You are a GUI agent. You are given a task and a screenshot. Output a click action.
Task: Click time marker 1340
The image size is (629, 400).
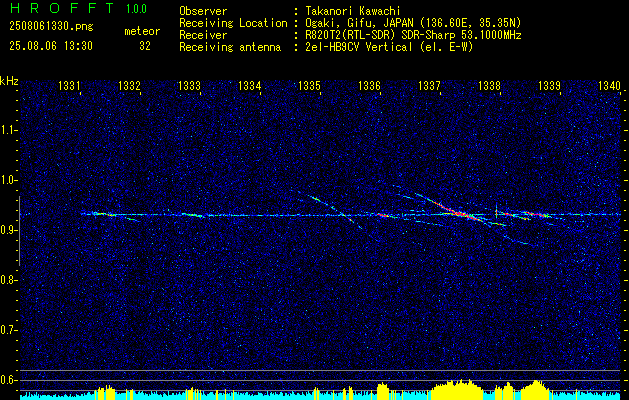tap(609, 85)
